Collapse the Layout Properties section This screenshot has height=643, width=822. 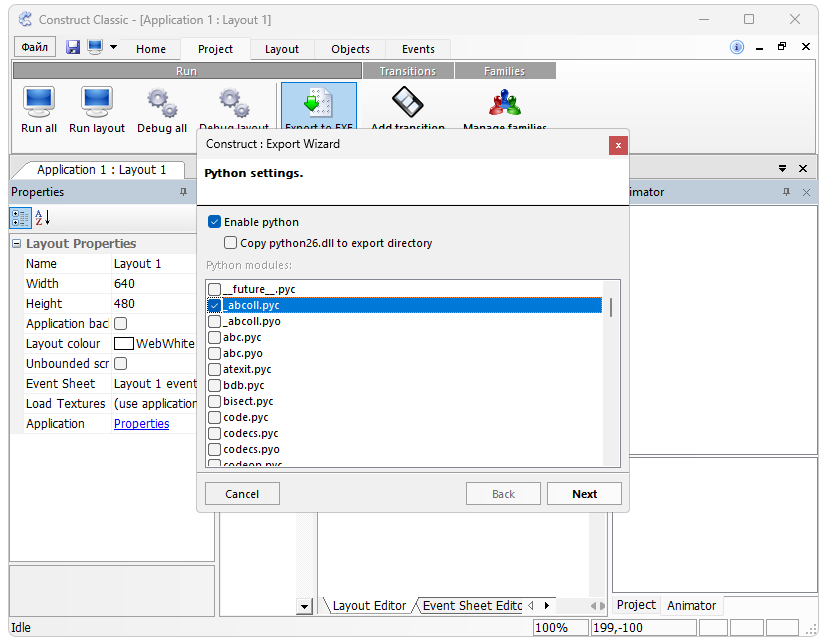tap(17, 244)
